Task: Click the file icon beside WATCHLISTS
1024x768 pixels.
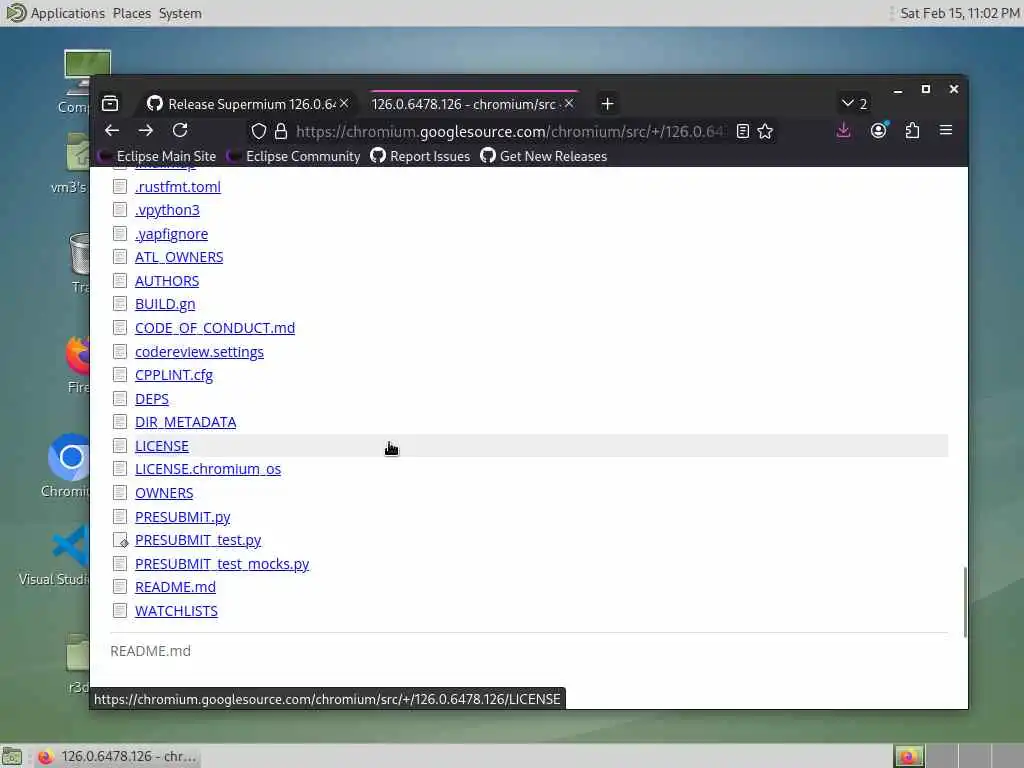Action: pos(120,611)
